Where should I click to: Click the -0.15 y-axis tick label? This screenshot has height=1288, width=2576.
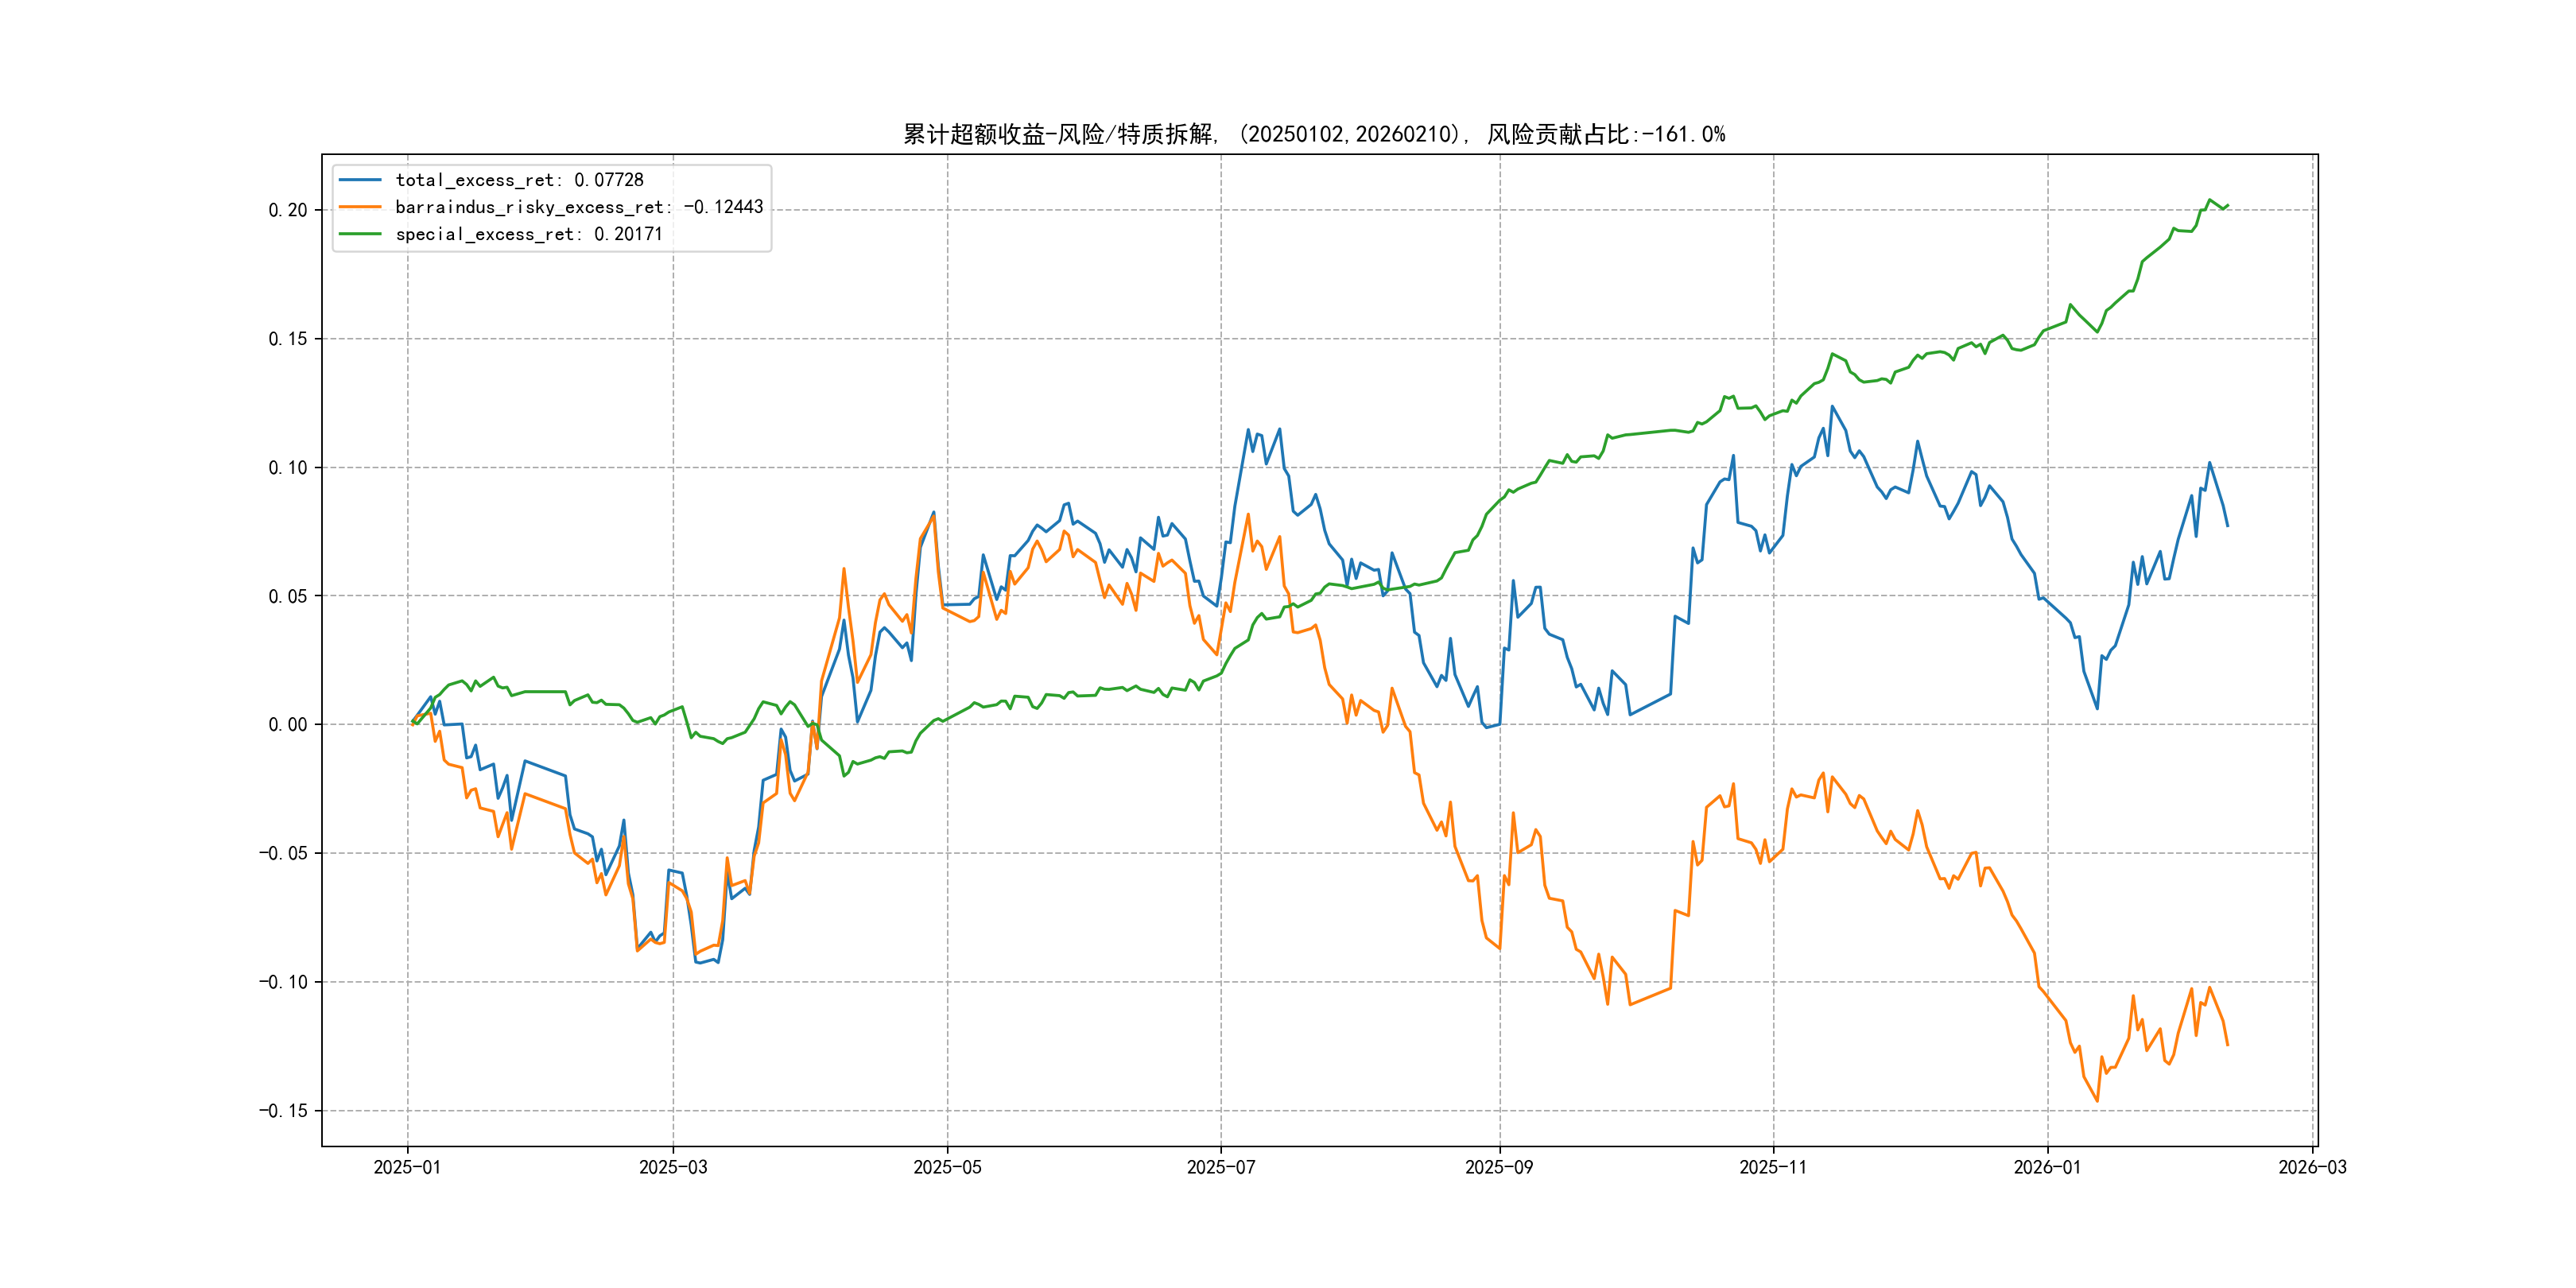tap(284, 1111)
